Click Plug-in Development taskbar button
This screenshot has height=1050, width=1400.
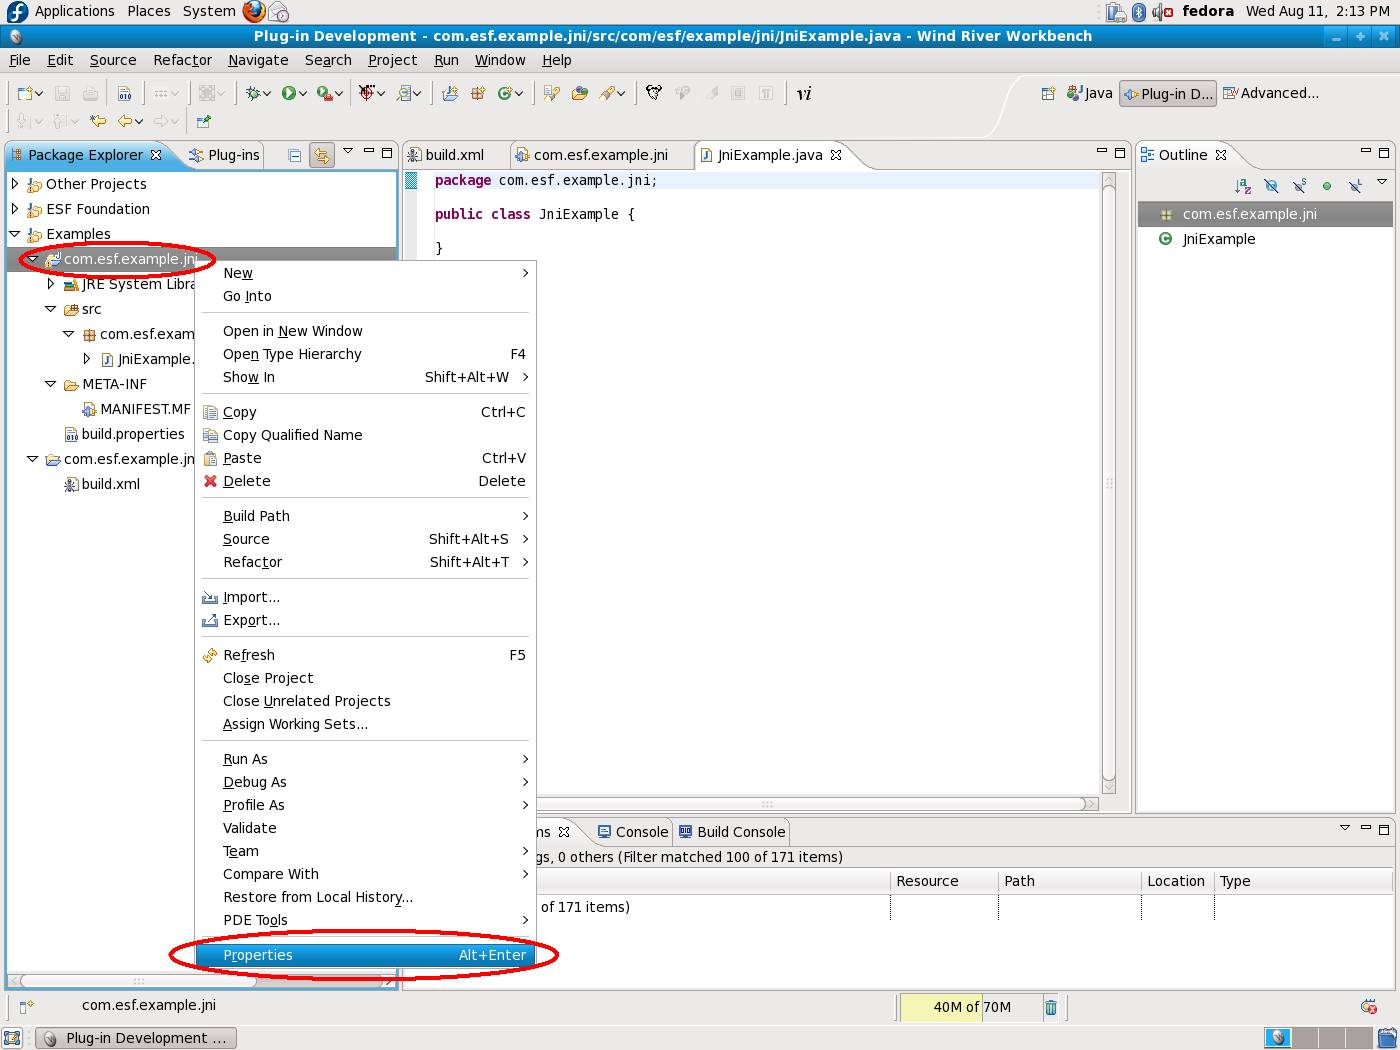pyautogui.click(x=136, y=1038)
